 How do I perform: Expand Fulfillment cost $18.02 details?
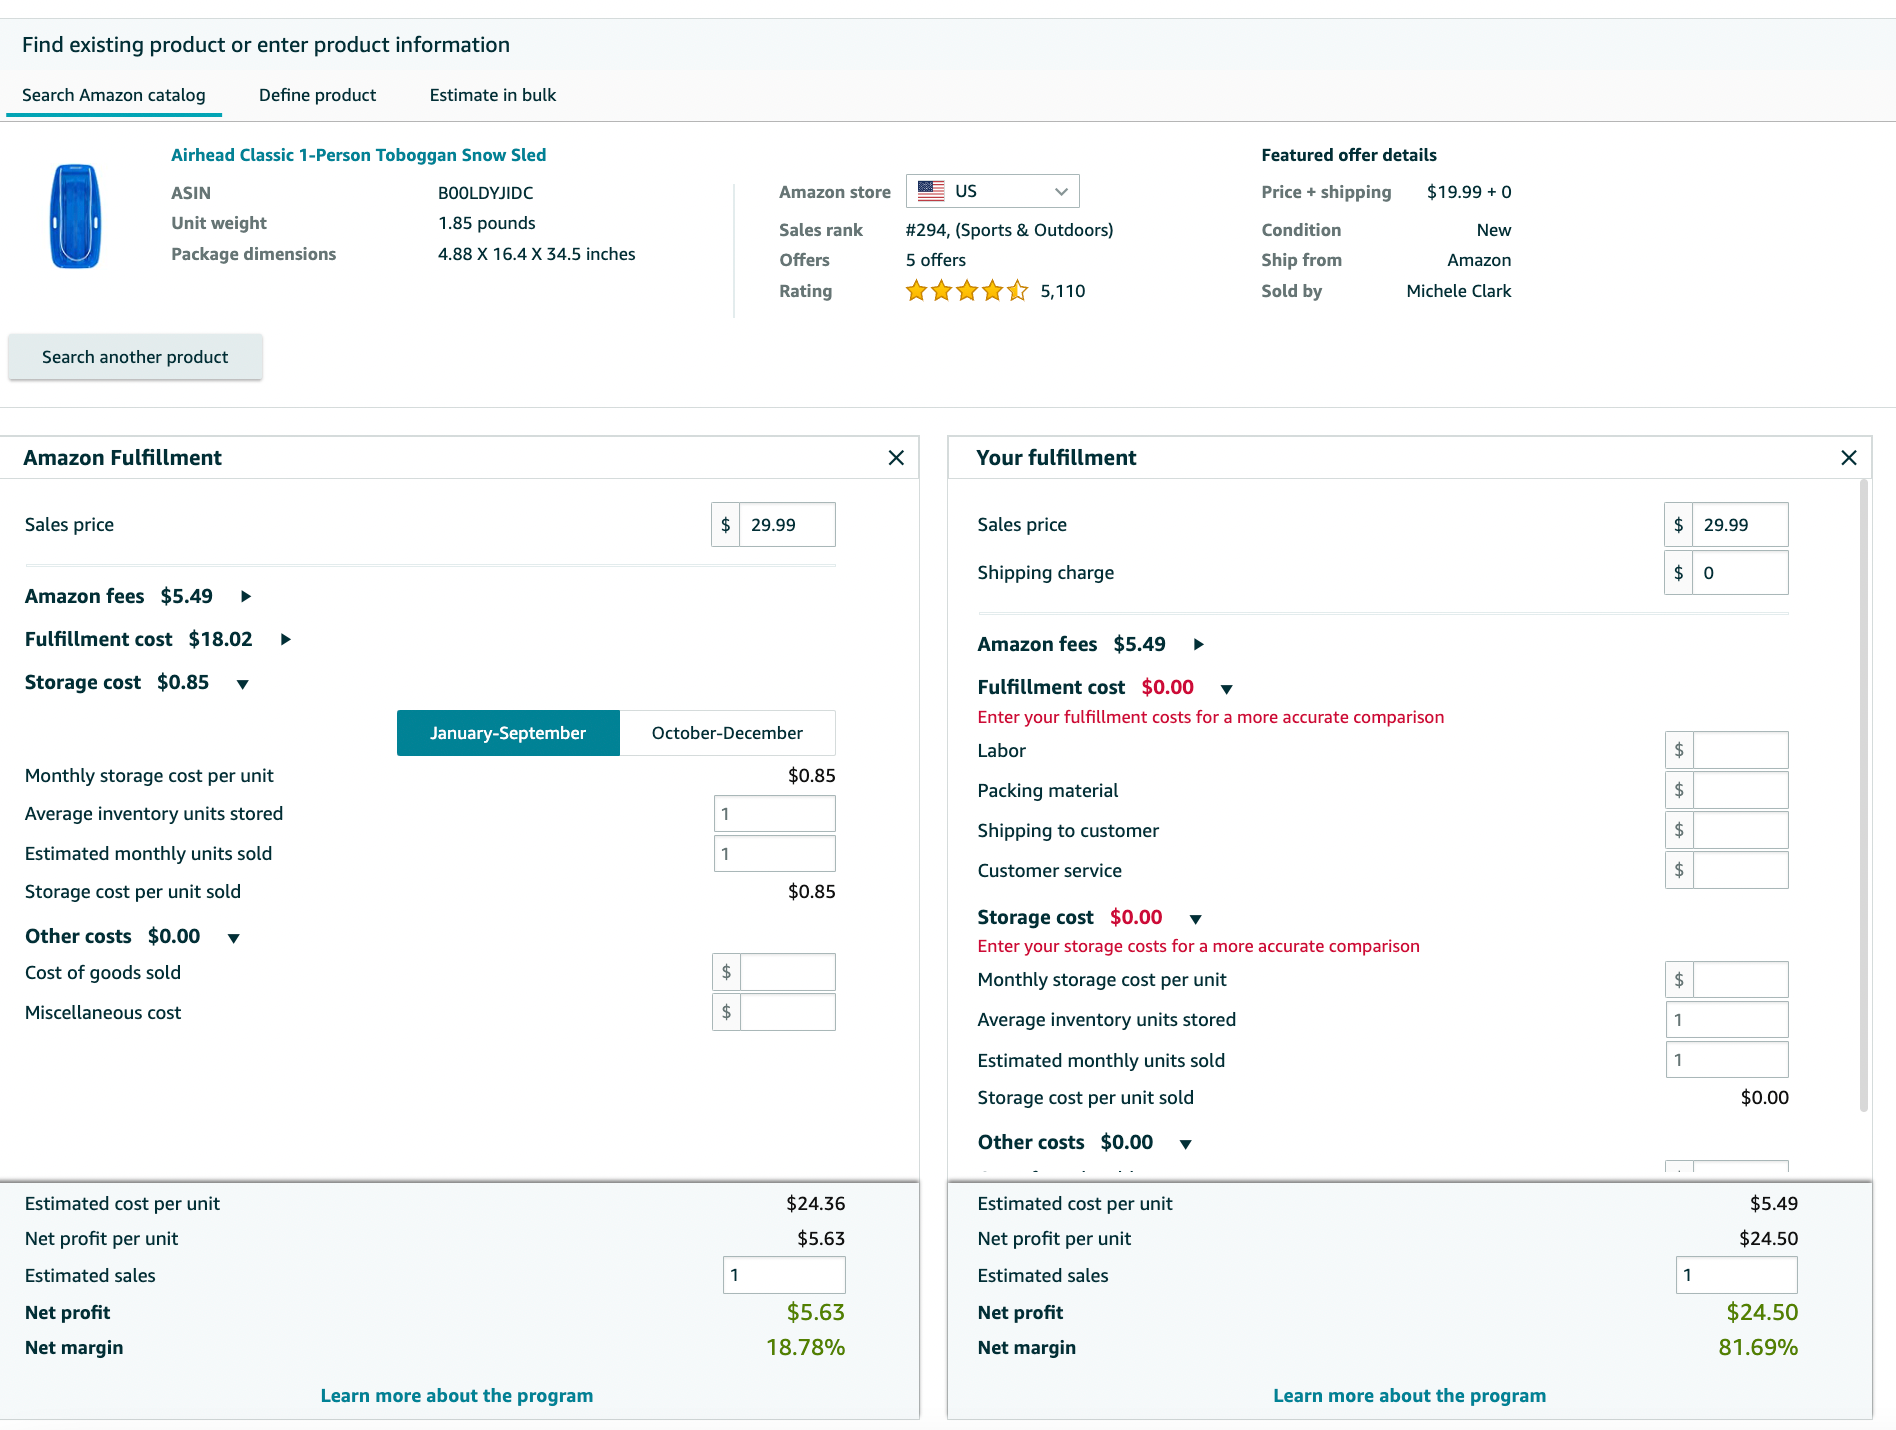[x=286, y=640]
